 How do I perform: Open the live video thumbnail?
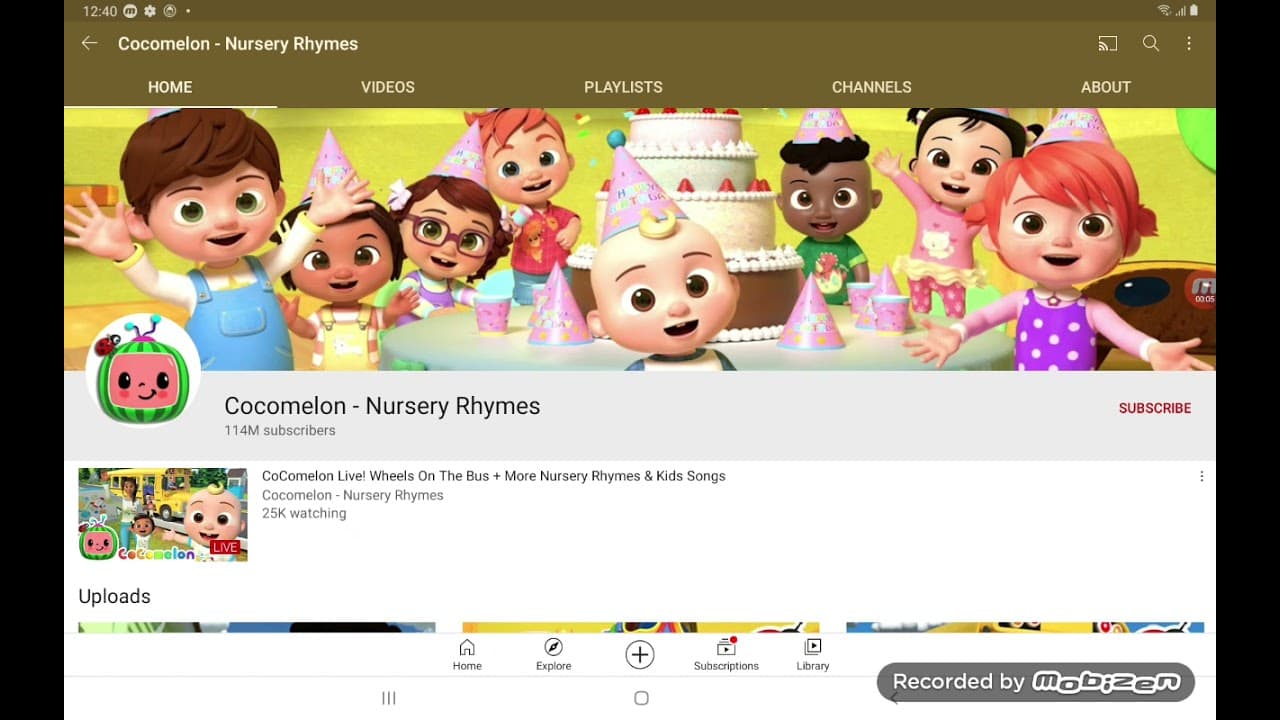163,514
